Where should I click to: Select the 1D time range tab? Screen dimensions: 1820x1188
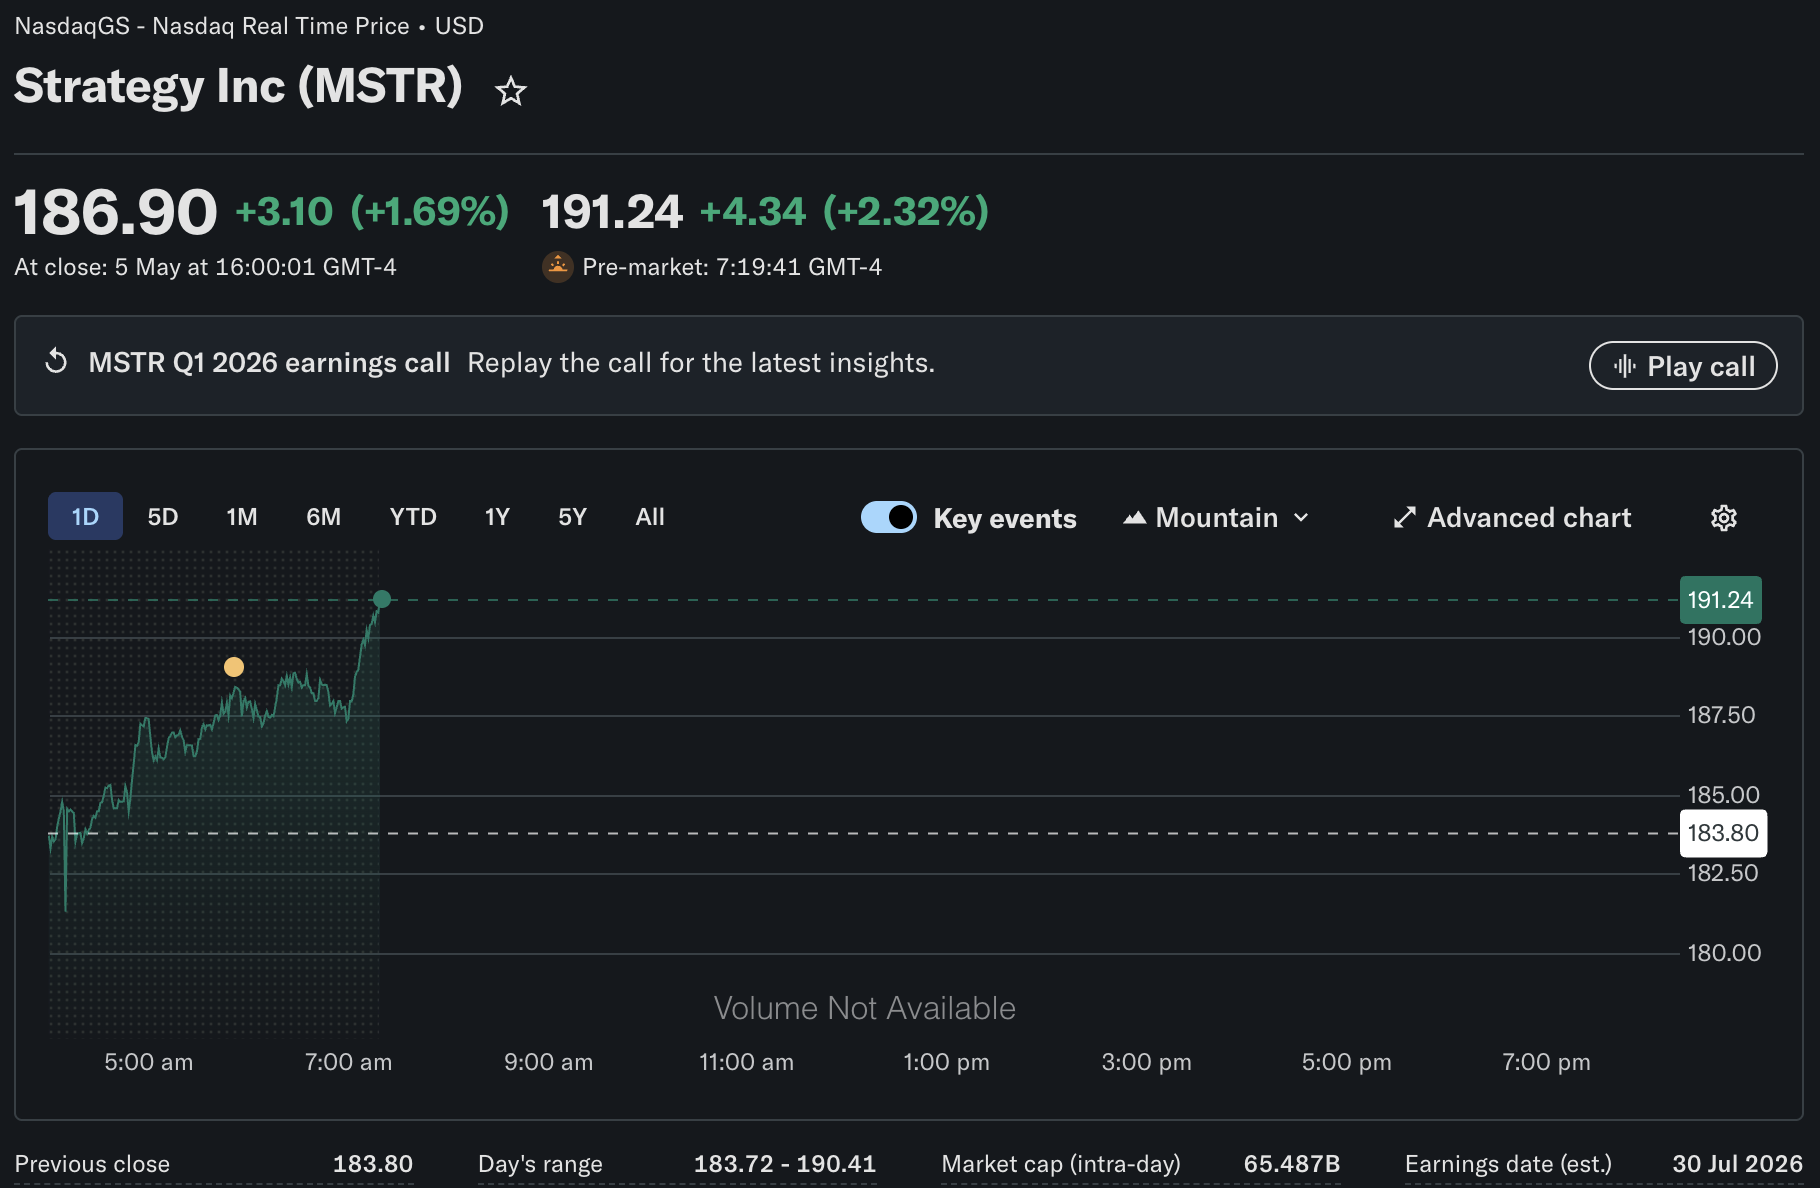tap(85, 516)
